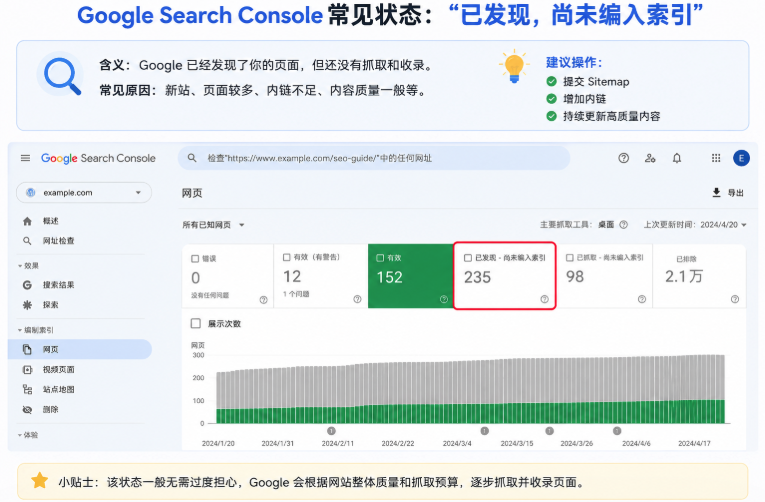Select the 已排除 2.1万 card

click(x=699, y=276)
